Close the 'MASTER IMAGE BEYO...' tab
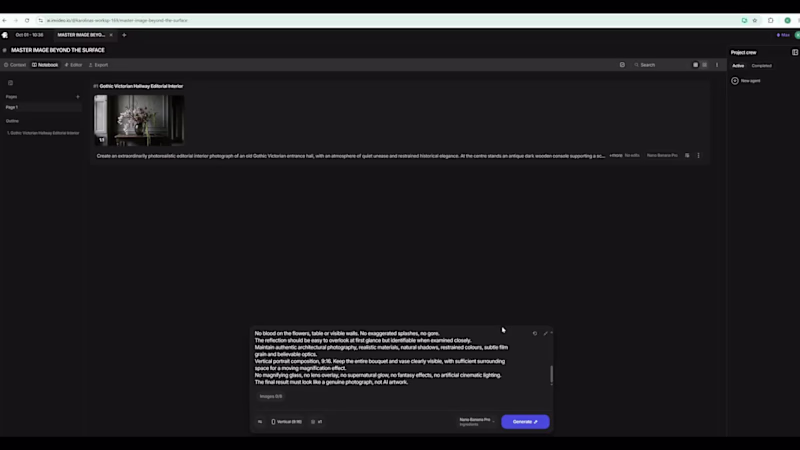This screenshot has width=800, height=450. [x=111, y=35]
